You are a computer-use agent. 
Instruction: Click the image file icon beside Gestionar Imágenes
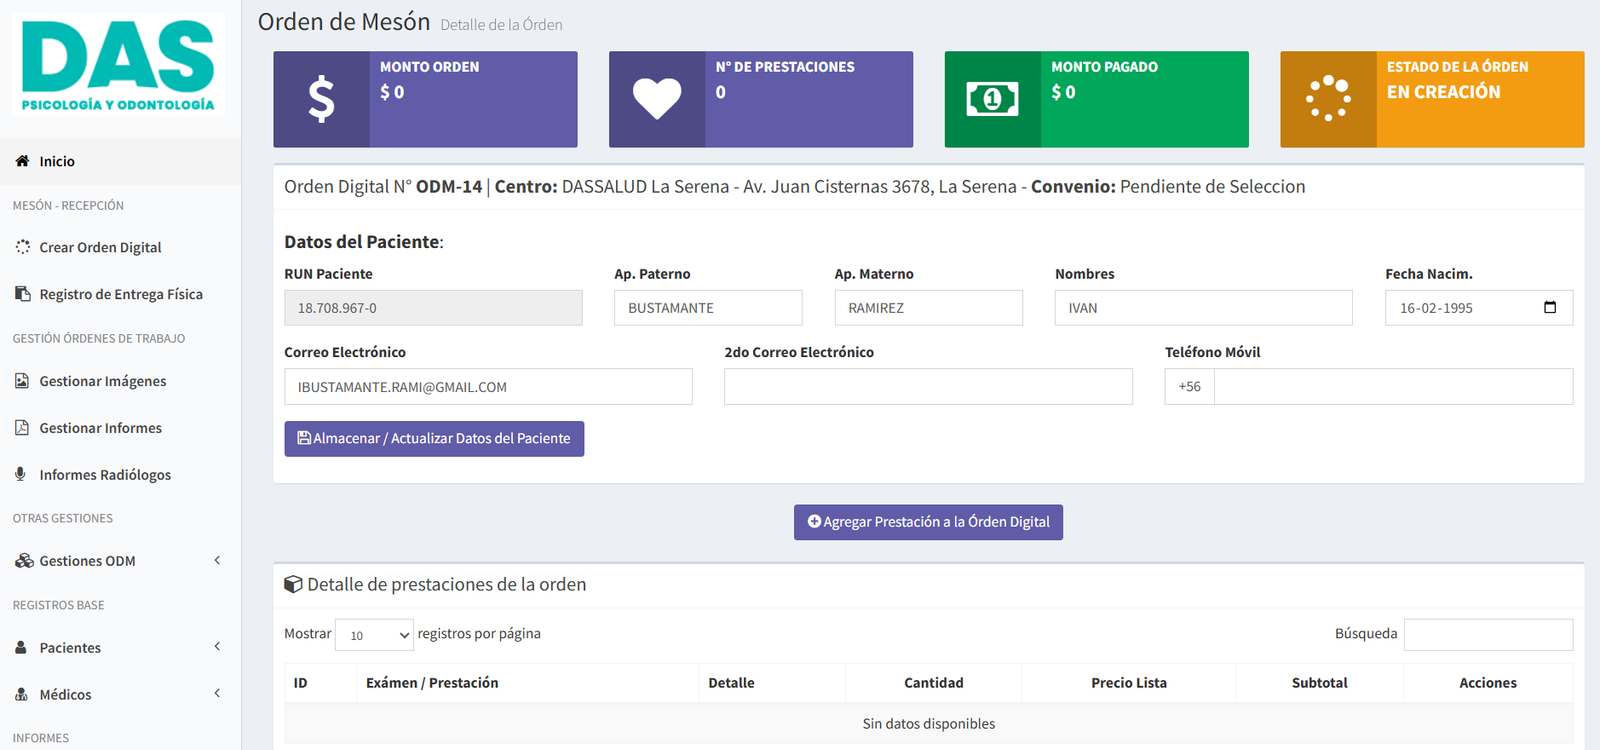click(22, 381)
